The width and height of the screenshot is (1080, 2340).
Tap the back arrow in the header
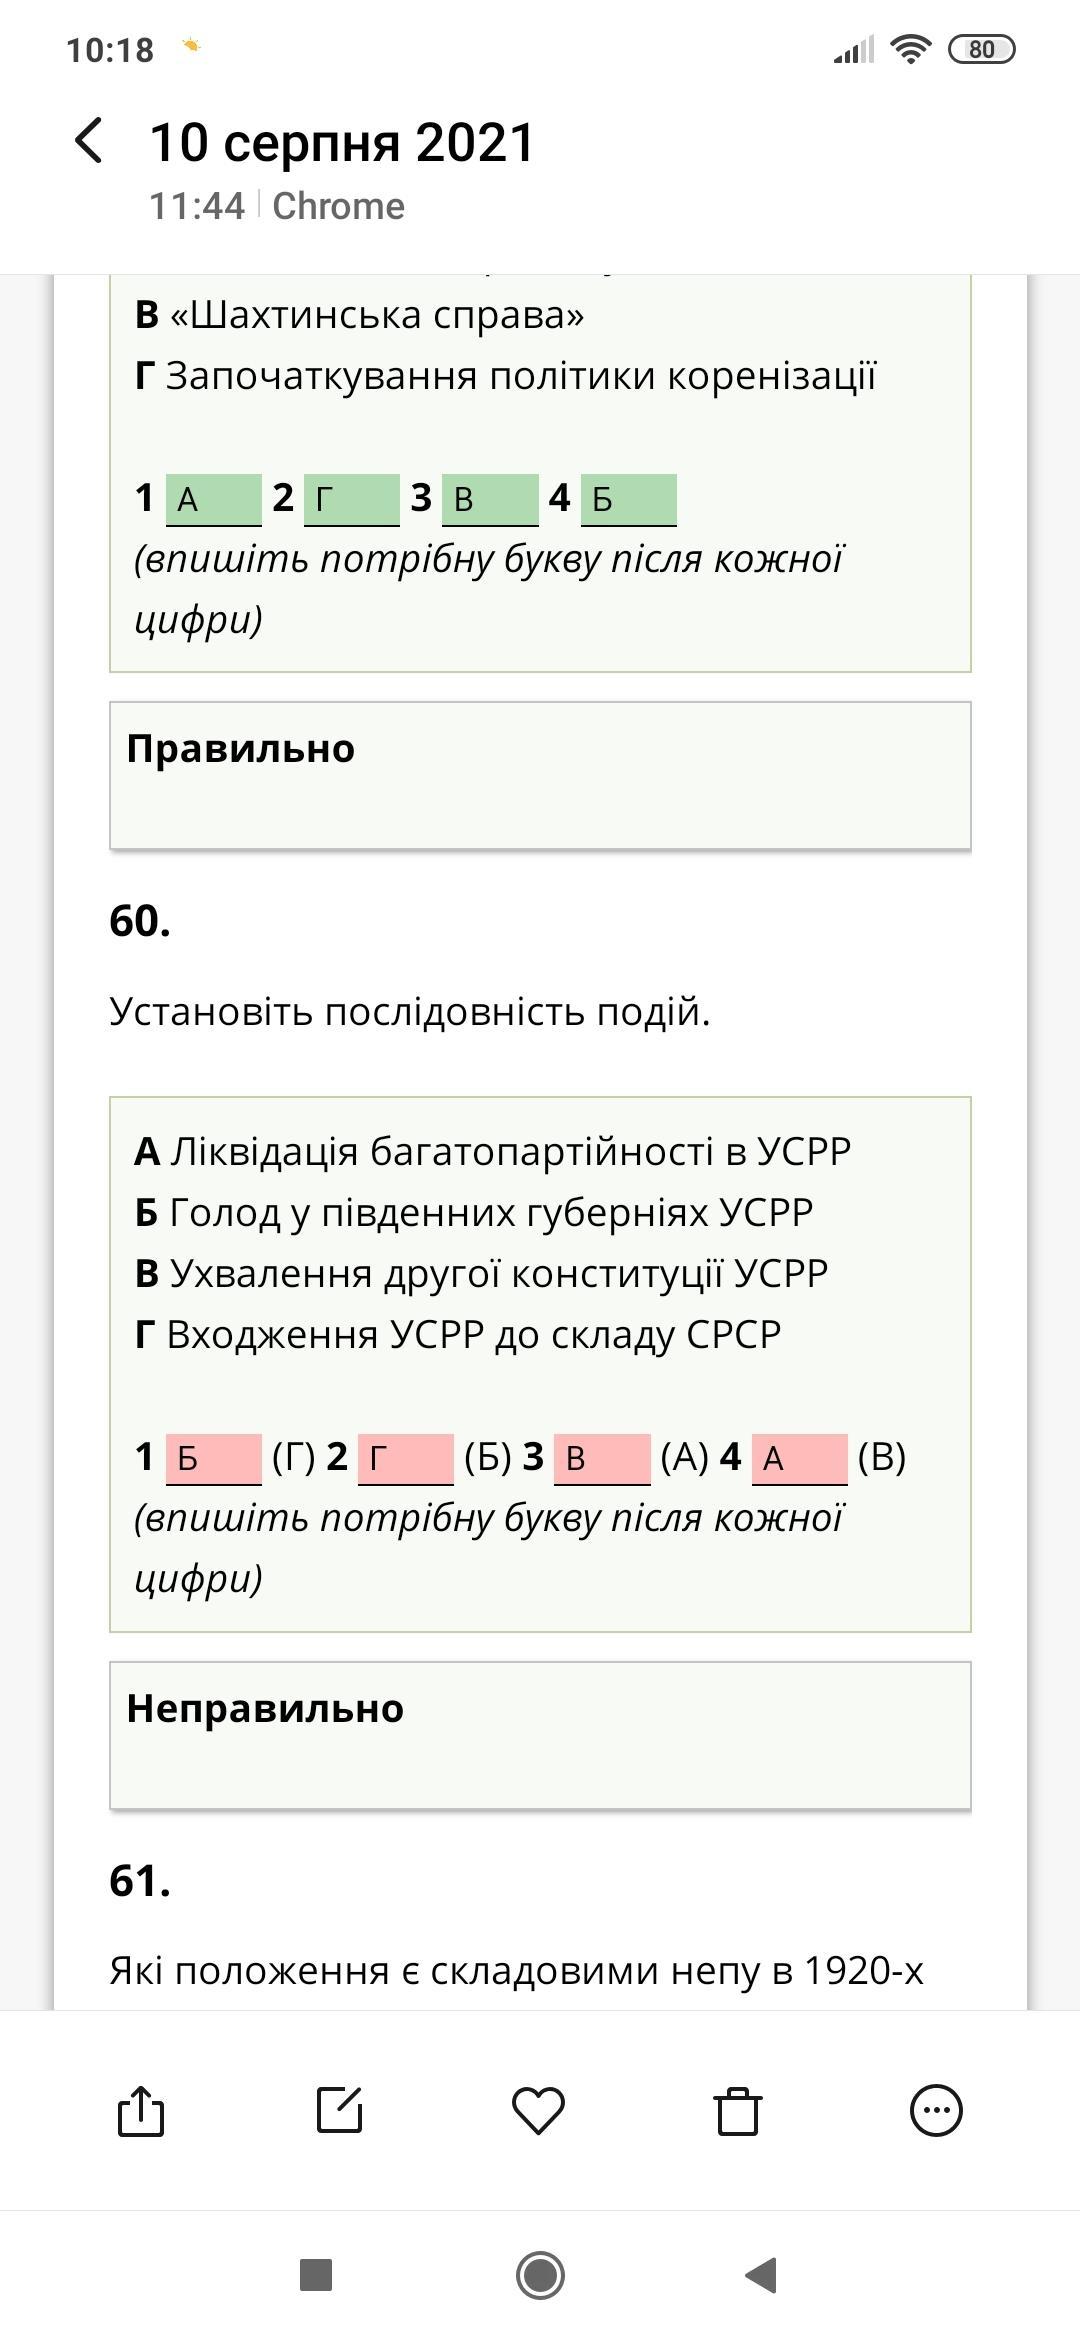click(x=89, y=141)
